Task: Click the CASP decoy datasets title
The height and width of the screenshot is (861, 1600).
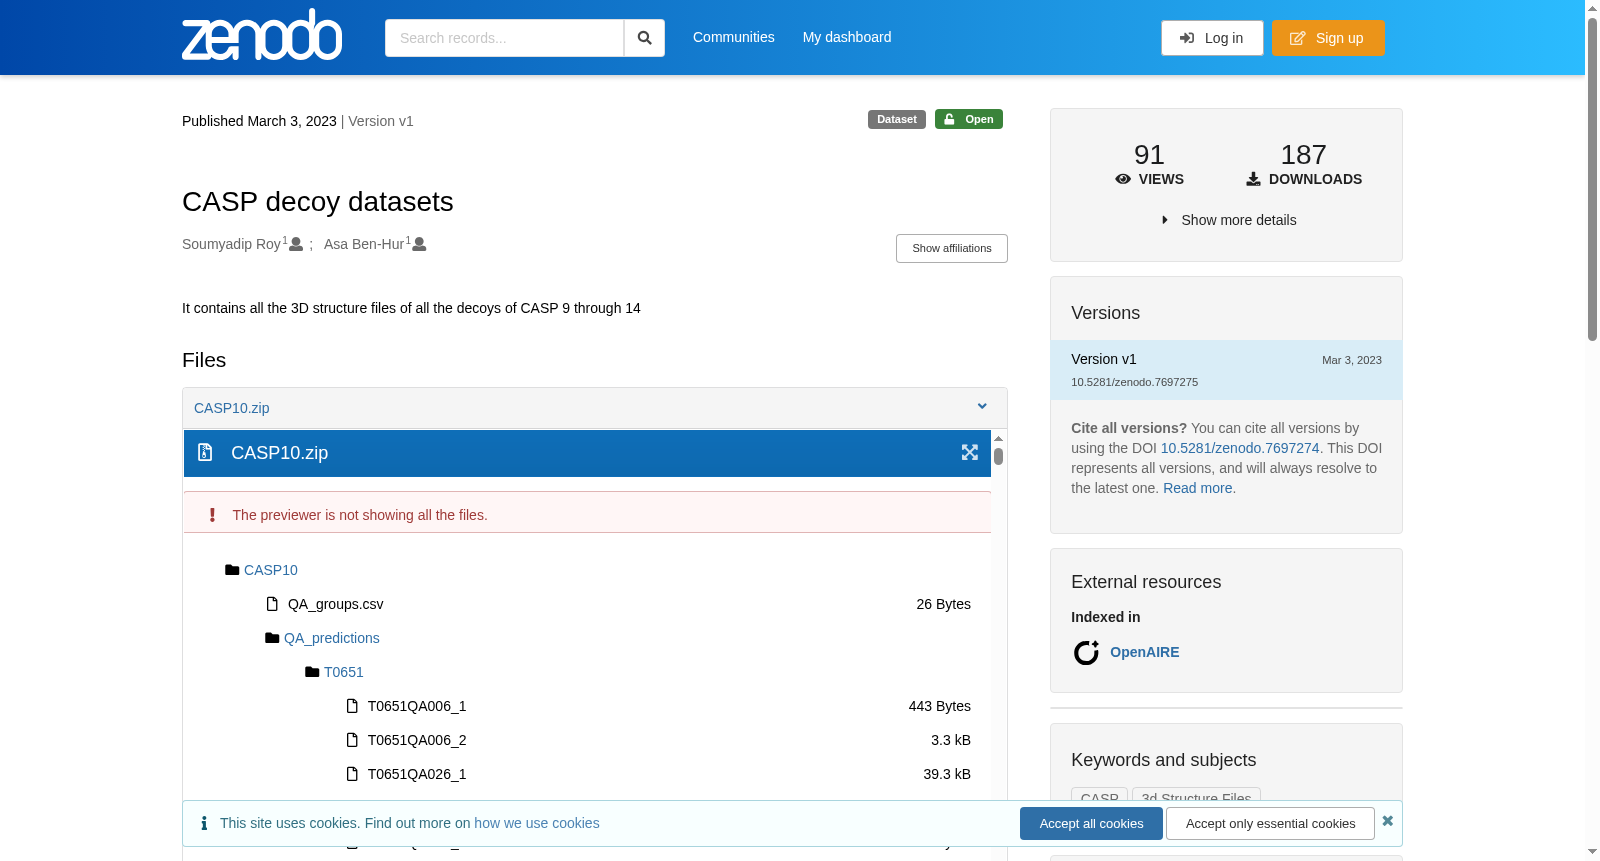Action: tap(318, 202)
